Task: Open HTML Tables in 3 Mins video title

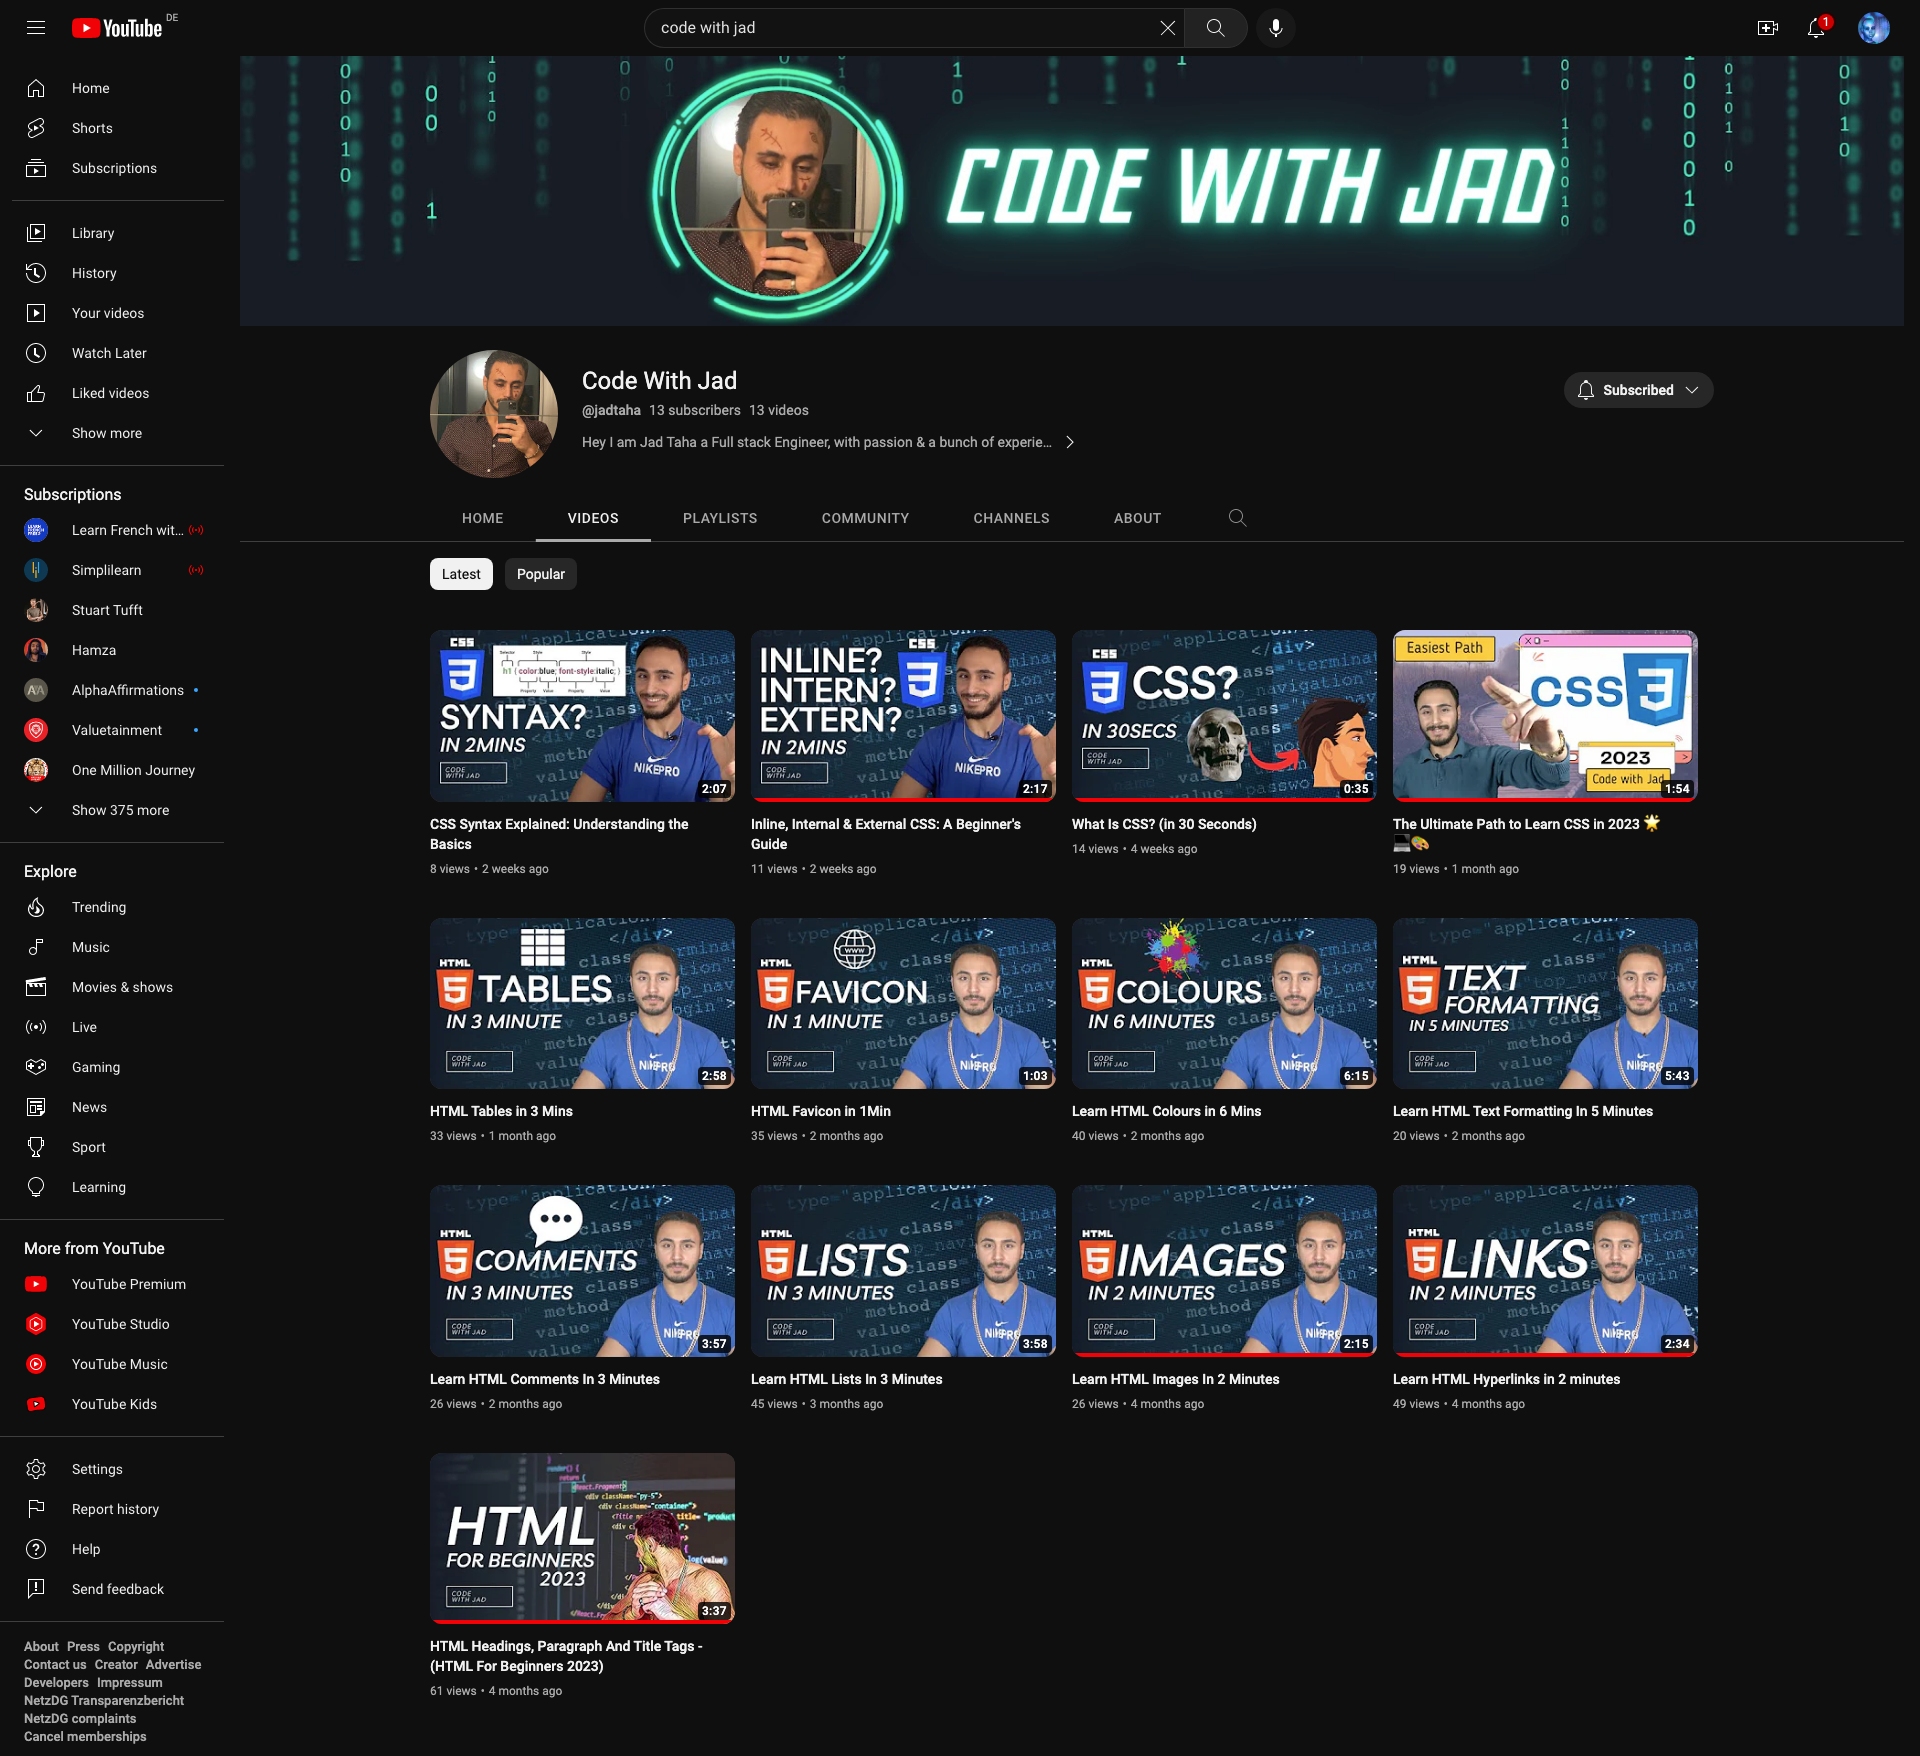Action: (x=501, y=1111)
